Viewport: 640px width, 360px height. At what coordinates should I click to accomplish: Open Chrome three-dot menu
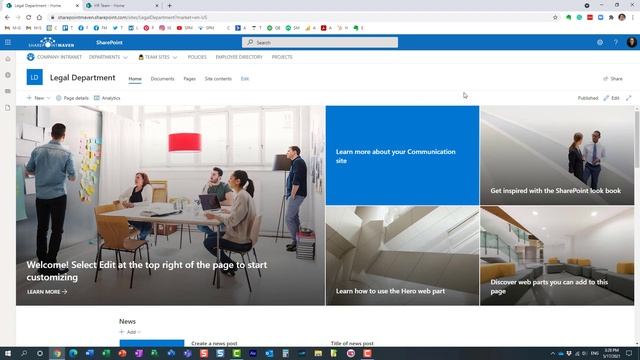tap(633, 18)
